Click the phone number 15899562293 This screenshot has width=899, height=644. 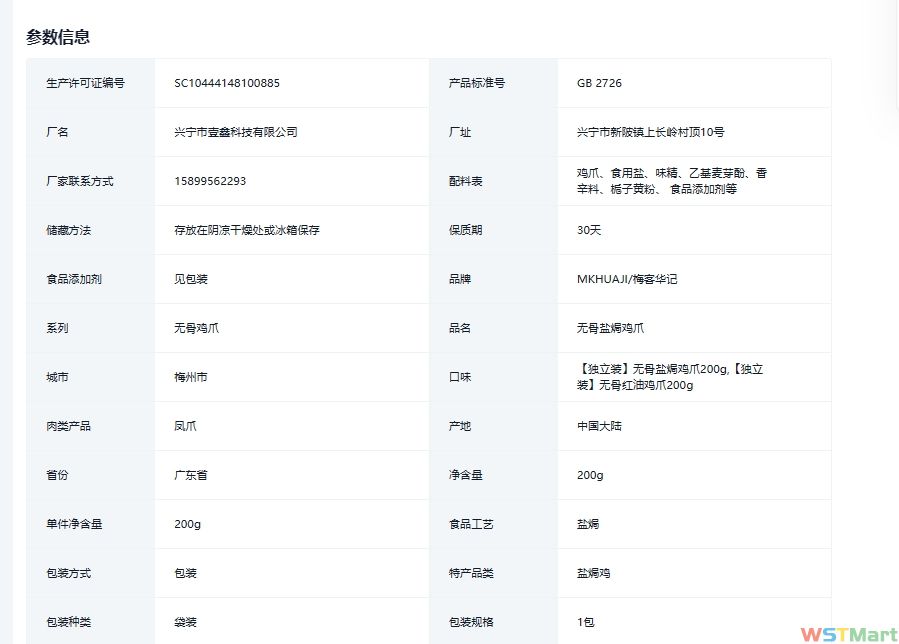coord(210,181)
